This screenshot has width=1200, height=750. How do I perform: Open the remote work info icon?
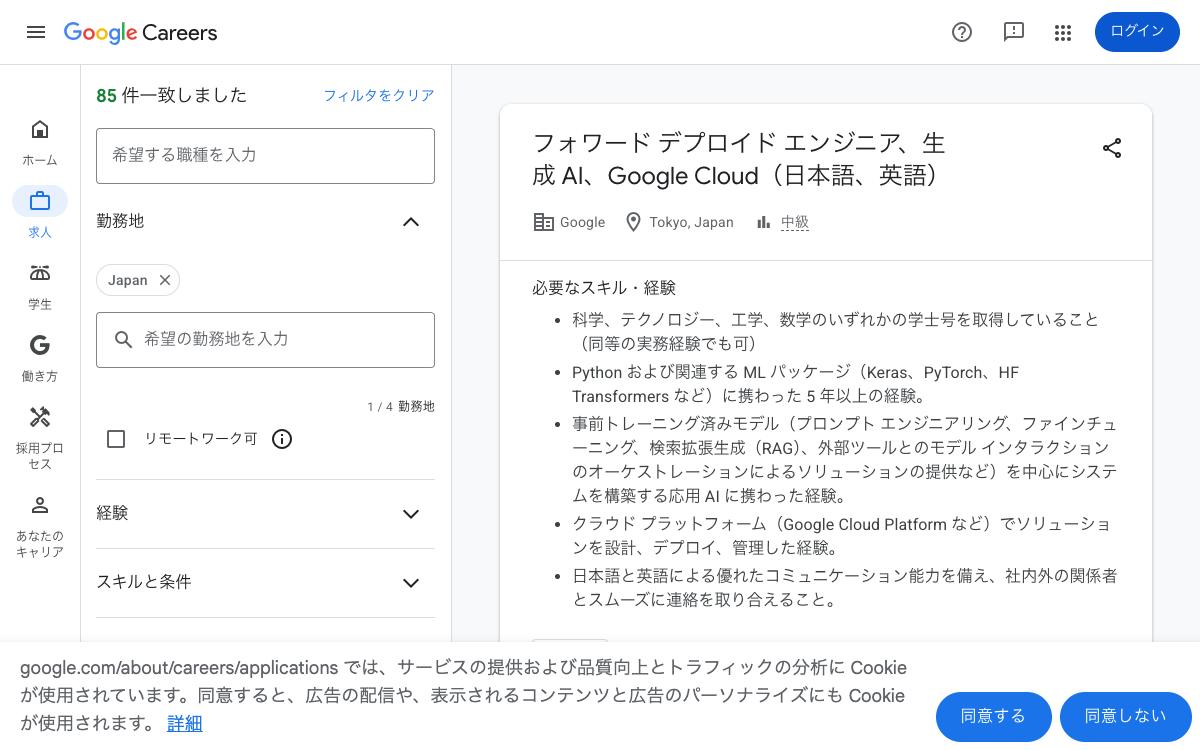click(x=282, y=439)
